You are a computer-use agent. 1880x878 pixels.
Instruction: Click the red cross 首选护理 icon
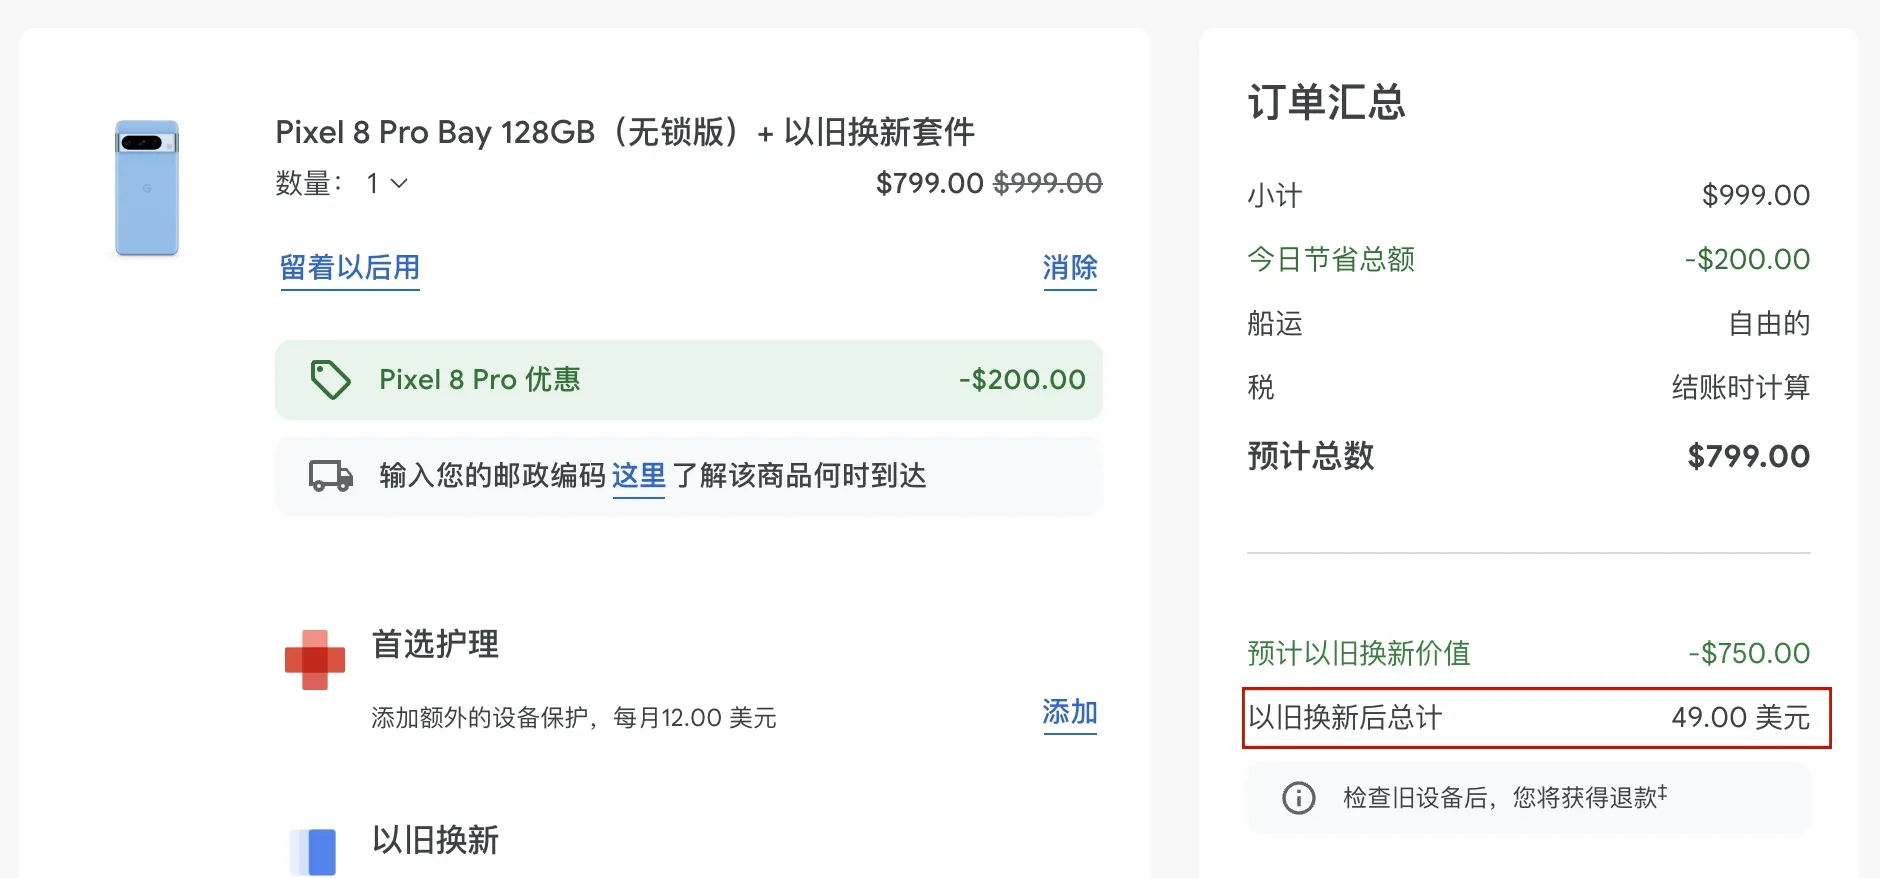click(315, 660)
